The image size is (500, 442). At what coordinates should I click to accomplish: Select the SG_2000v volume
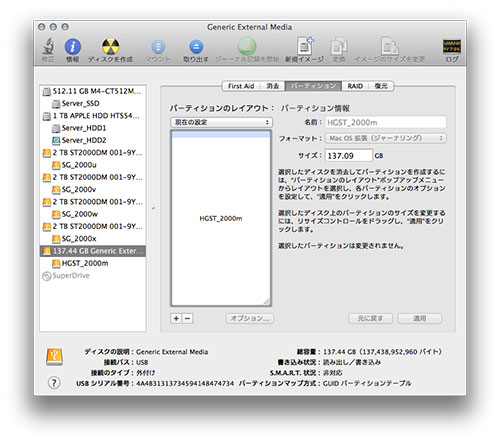click(93, 190)
